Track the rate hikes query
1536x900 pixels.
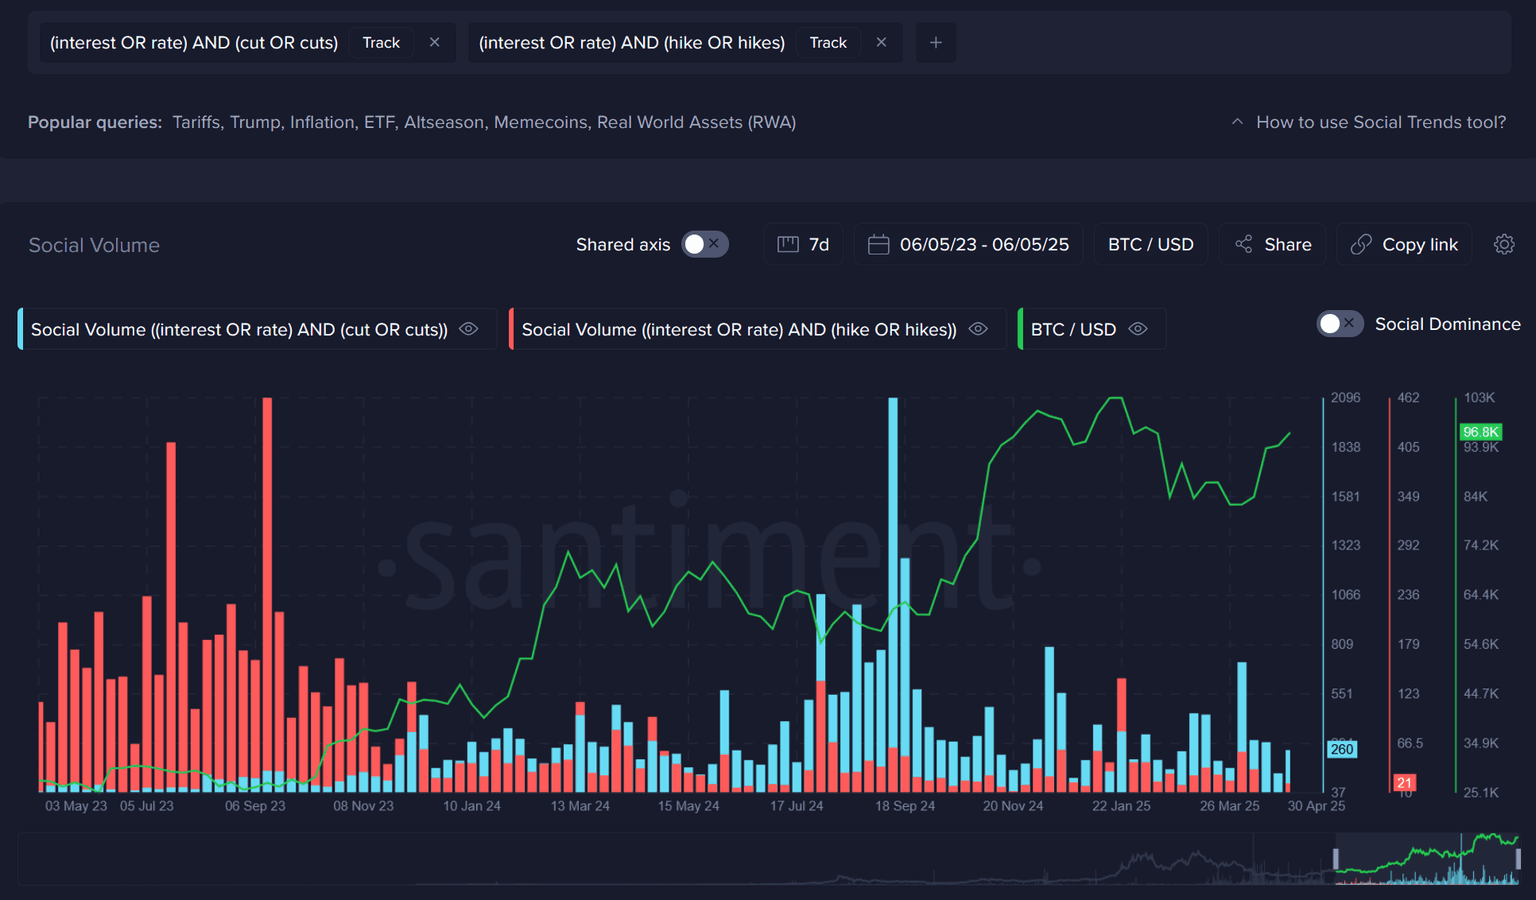point(828,42)
